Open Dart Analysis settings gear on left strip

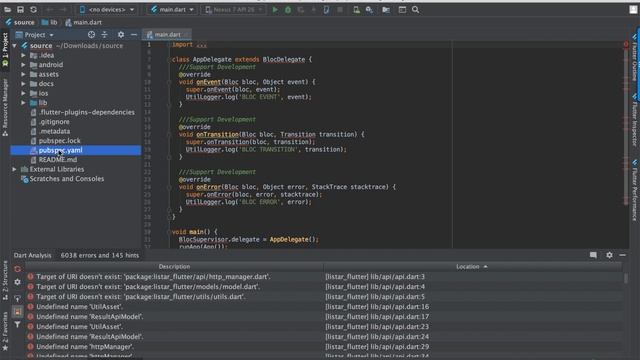tap(17, 282)
